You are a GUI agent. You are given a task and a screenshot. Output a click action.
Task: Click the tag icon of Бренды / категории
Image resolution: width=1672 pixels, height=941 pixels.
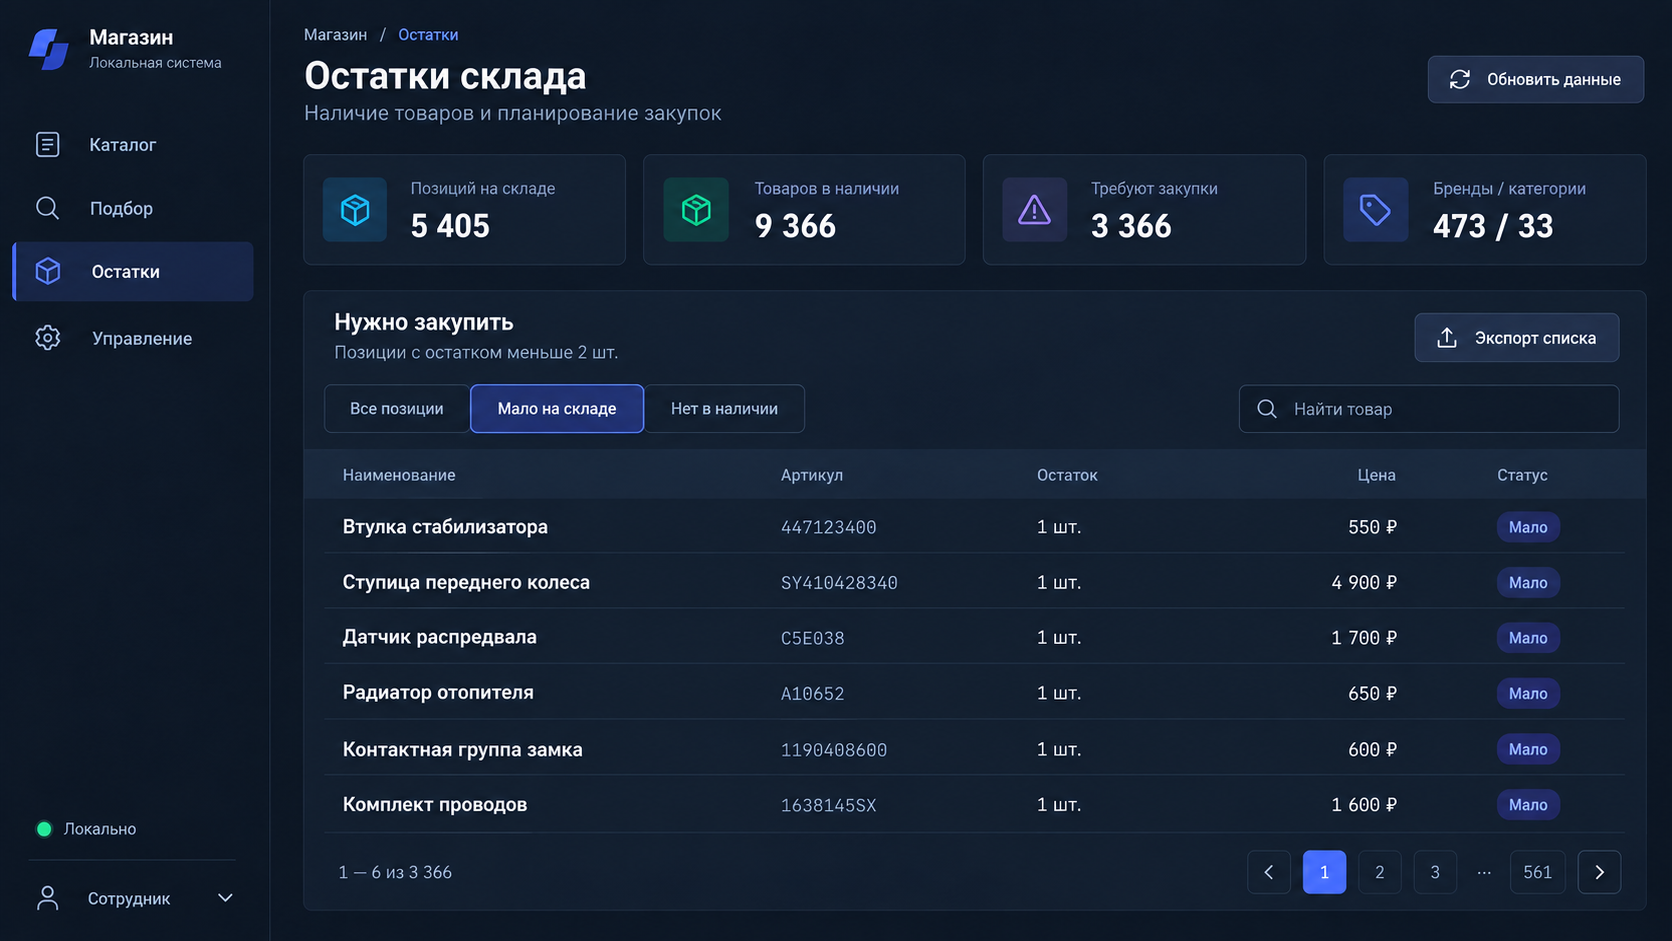[x=1375, y=209]
